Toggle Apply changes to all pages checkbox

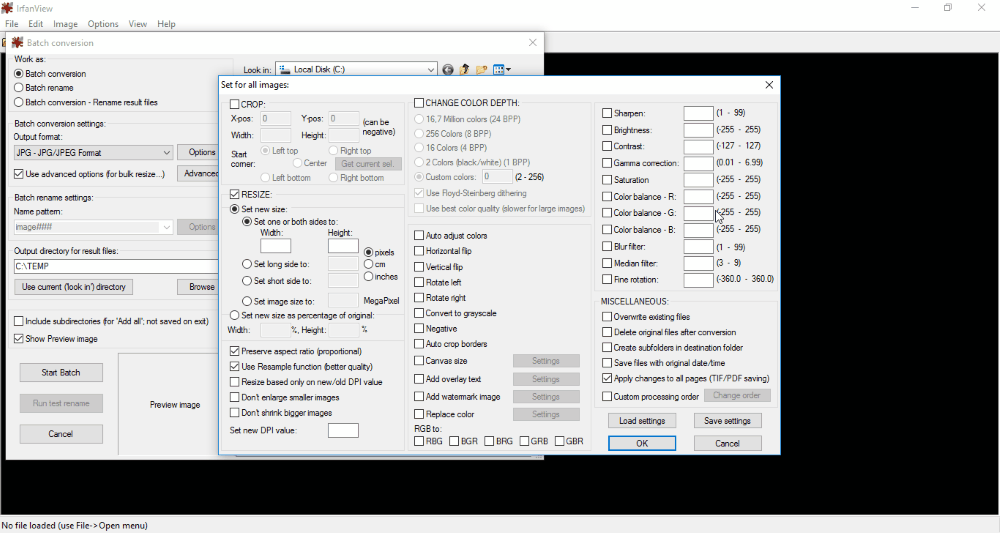tap(607, 378)
